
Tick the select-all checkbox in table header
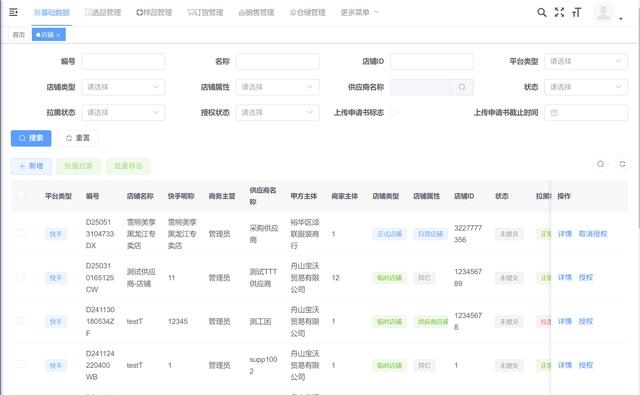(20, 195)
